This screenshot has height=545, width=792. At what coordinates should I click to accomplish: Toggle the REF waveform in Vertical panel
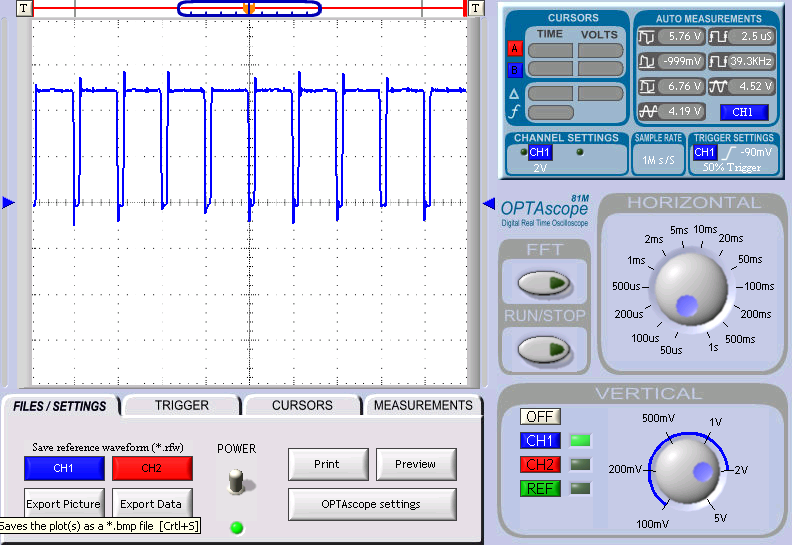(x=539, y=488)
